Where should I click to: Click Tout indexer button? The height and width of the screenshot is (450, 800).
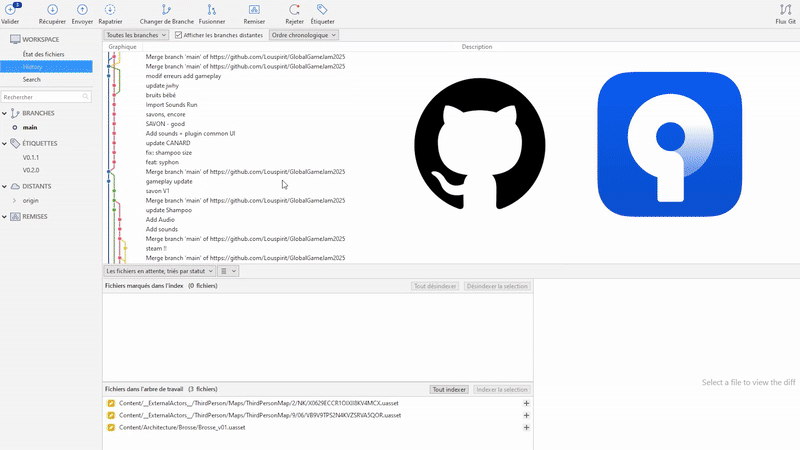pyautogui.click(x=449, y=389)
